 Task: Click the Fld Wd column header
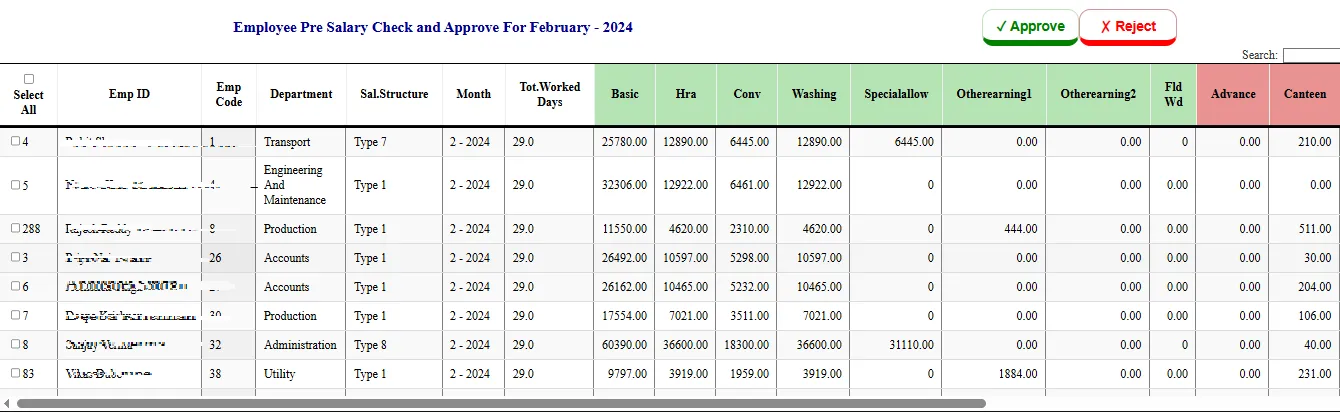pyautogui.click(x=1173, y=95)
